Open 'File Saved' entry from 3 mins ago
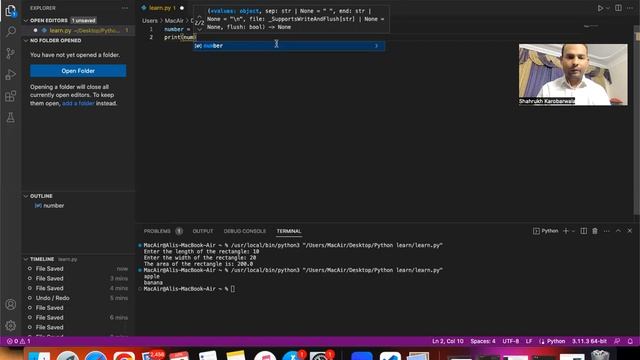 (x=78, y=278)
